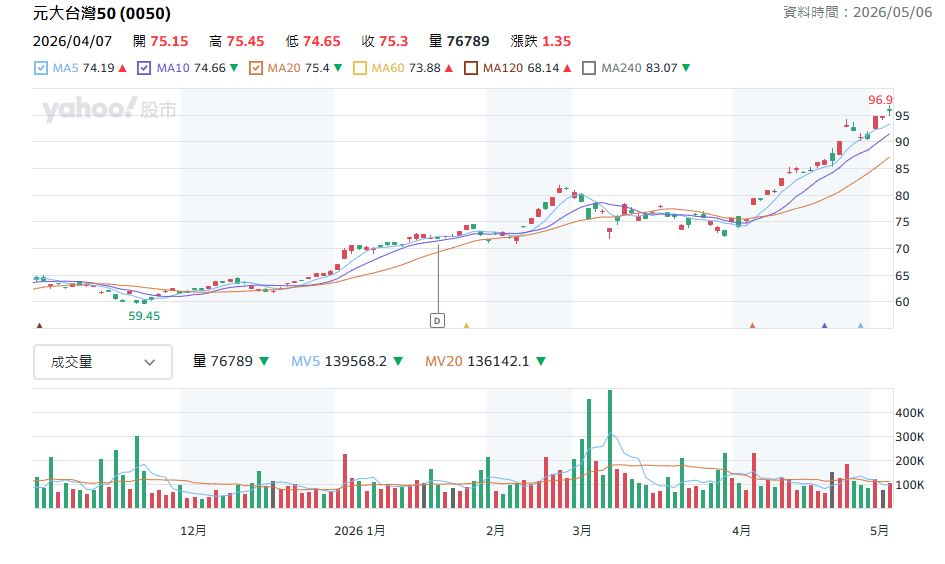Click the 2026 1月 axis label
Screen dimensions: 945x564
(x=360, y=531)
